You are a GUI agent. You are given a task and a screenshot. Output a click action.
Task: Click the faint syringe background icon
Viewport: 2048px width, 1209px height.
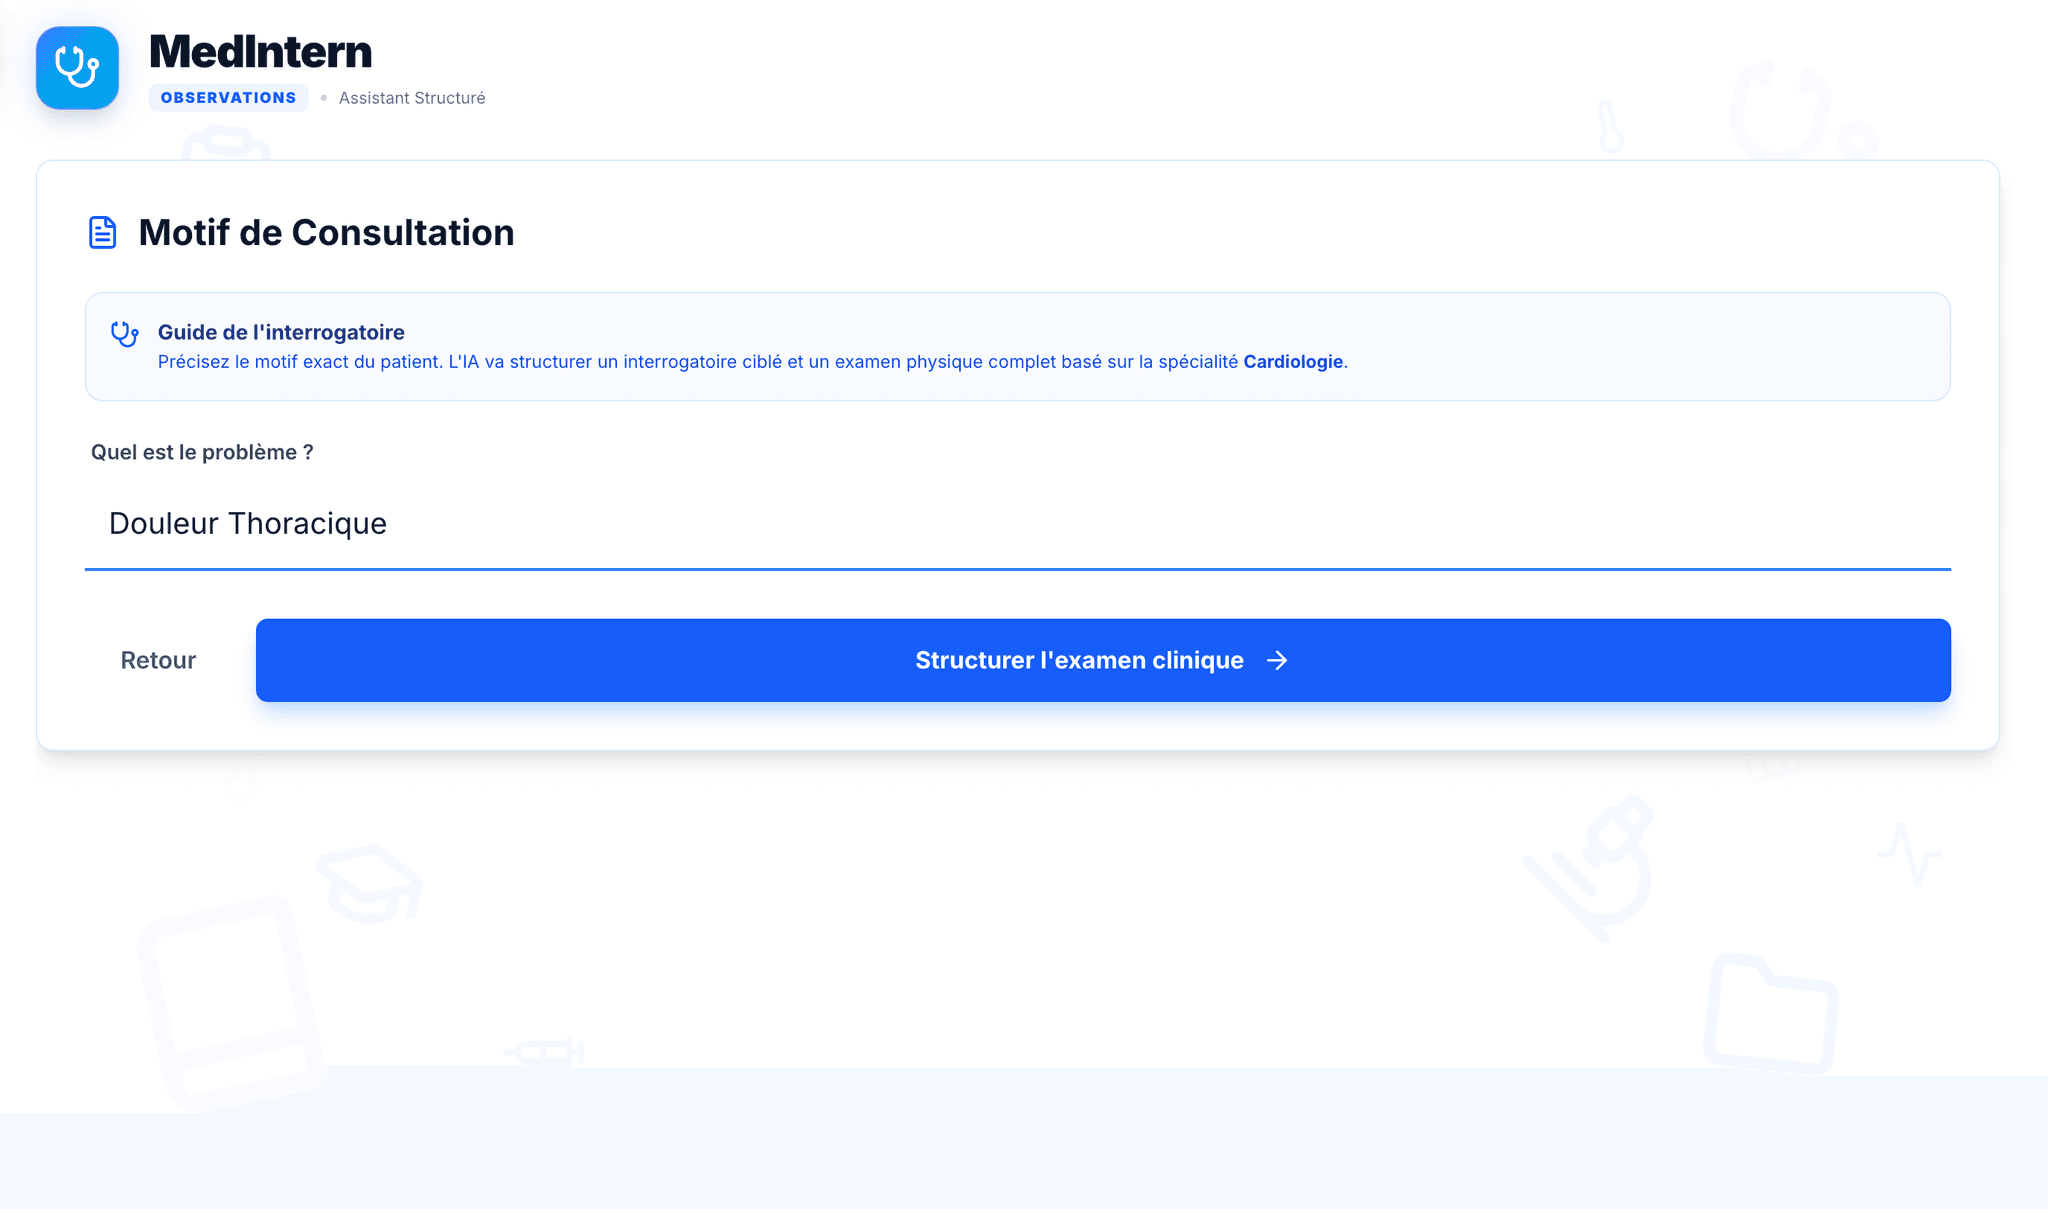[545, 1051]
